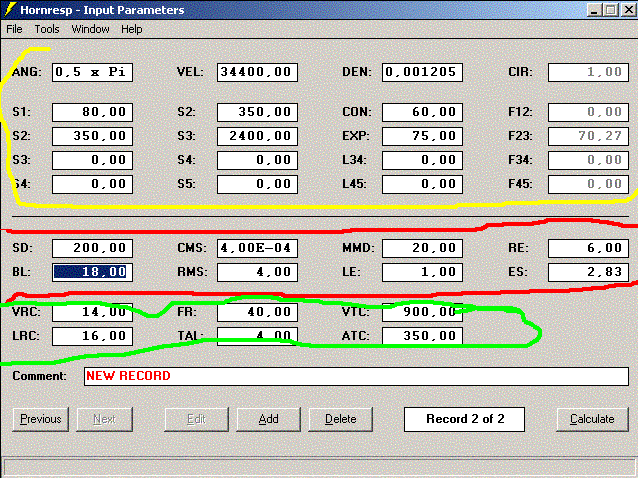Click the LRC field showing 16,00
The height and width of the screenshot is (478, 638).
click(92, 336)
